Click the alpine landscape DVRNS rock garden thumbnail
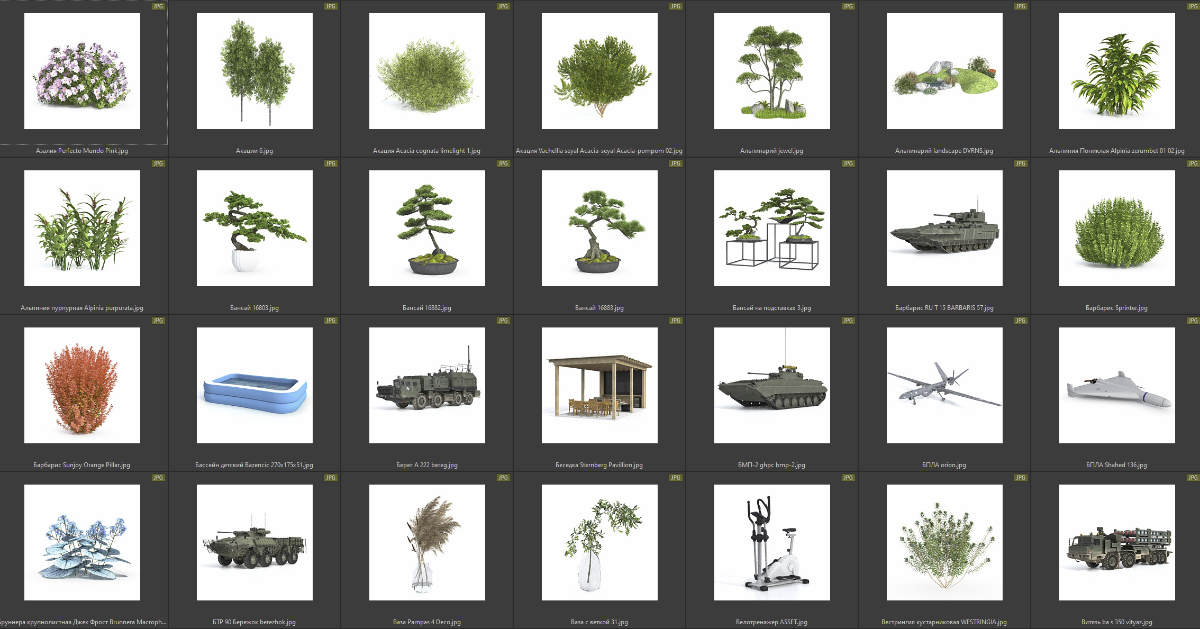The height and width of the screenshot is (629, 1200). pos(944,71)
